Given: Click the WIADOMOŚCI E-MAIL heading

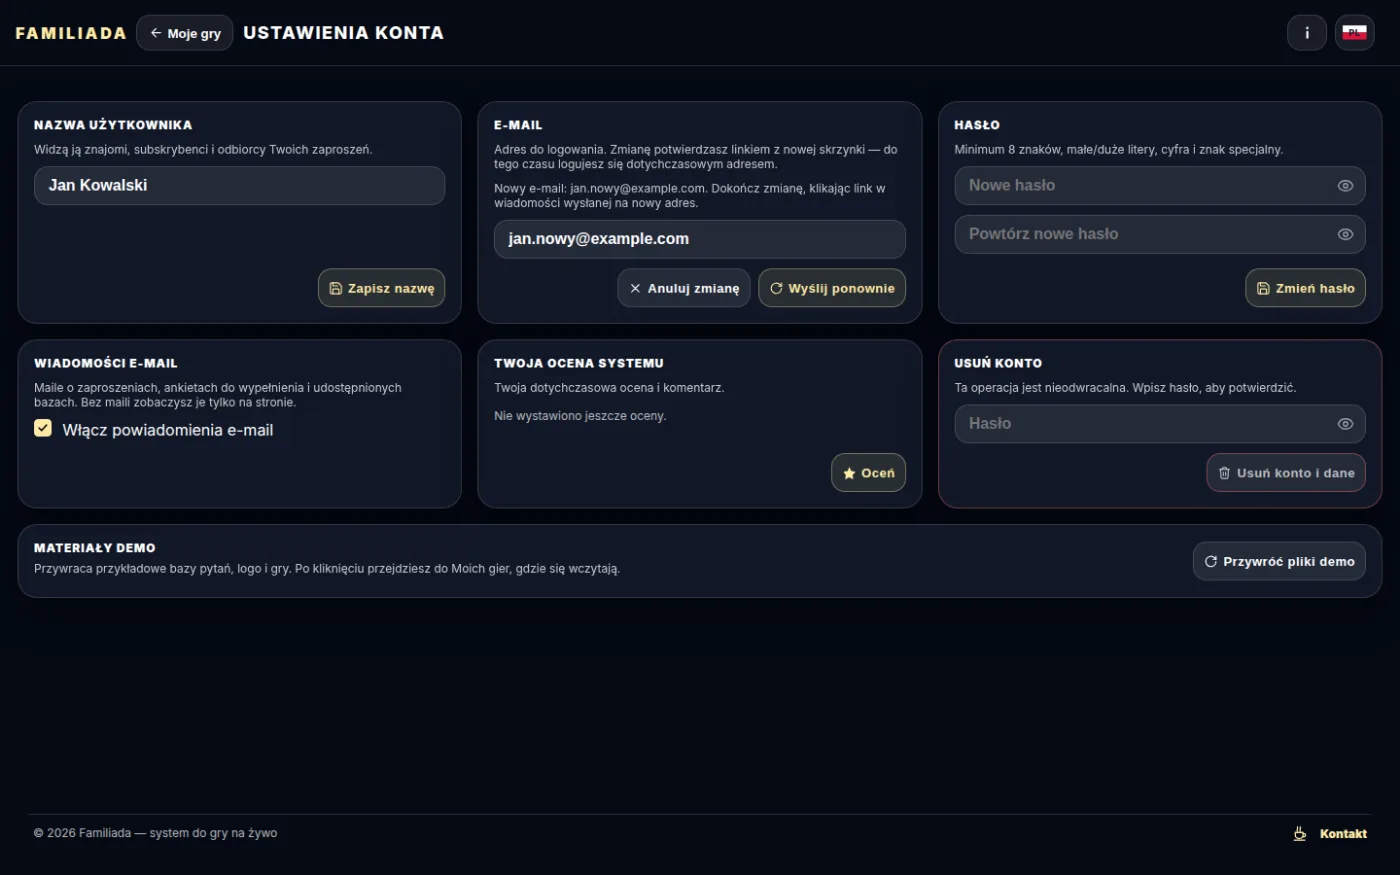Looking at the screenshot, I should pos(106,363).
